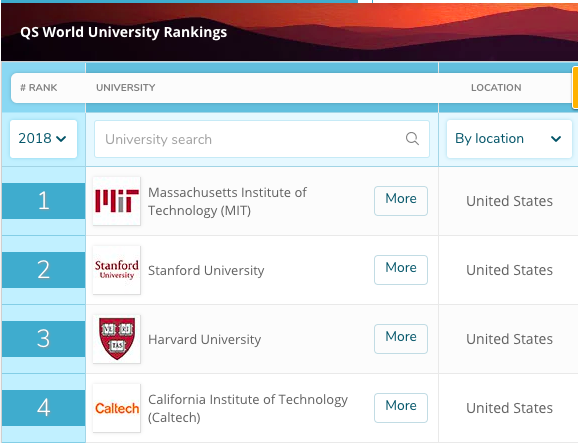
Task: Click the magnifier icon in University search
Action: point(412,139)
